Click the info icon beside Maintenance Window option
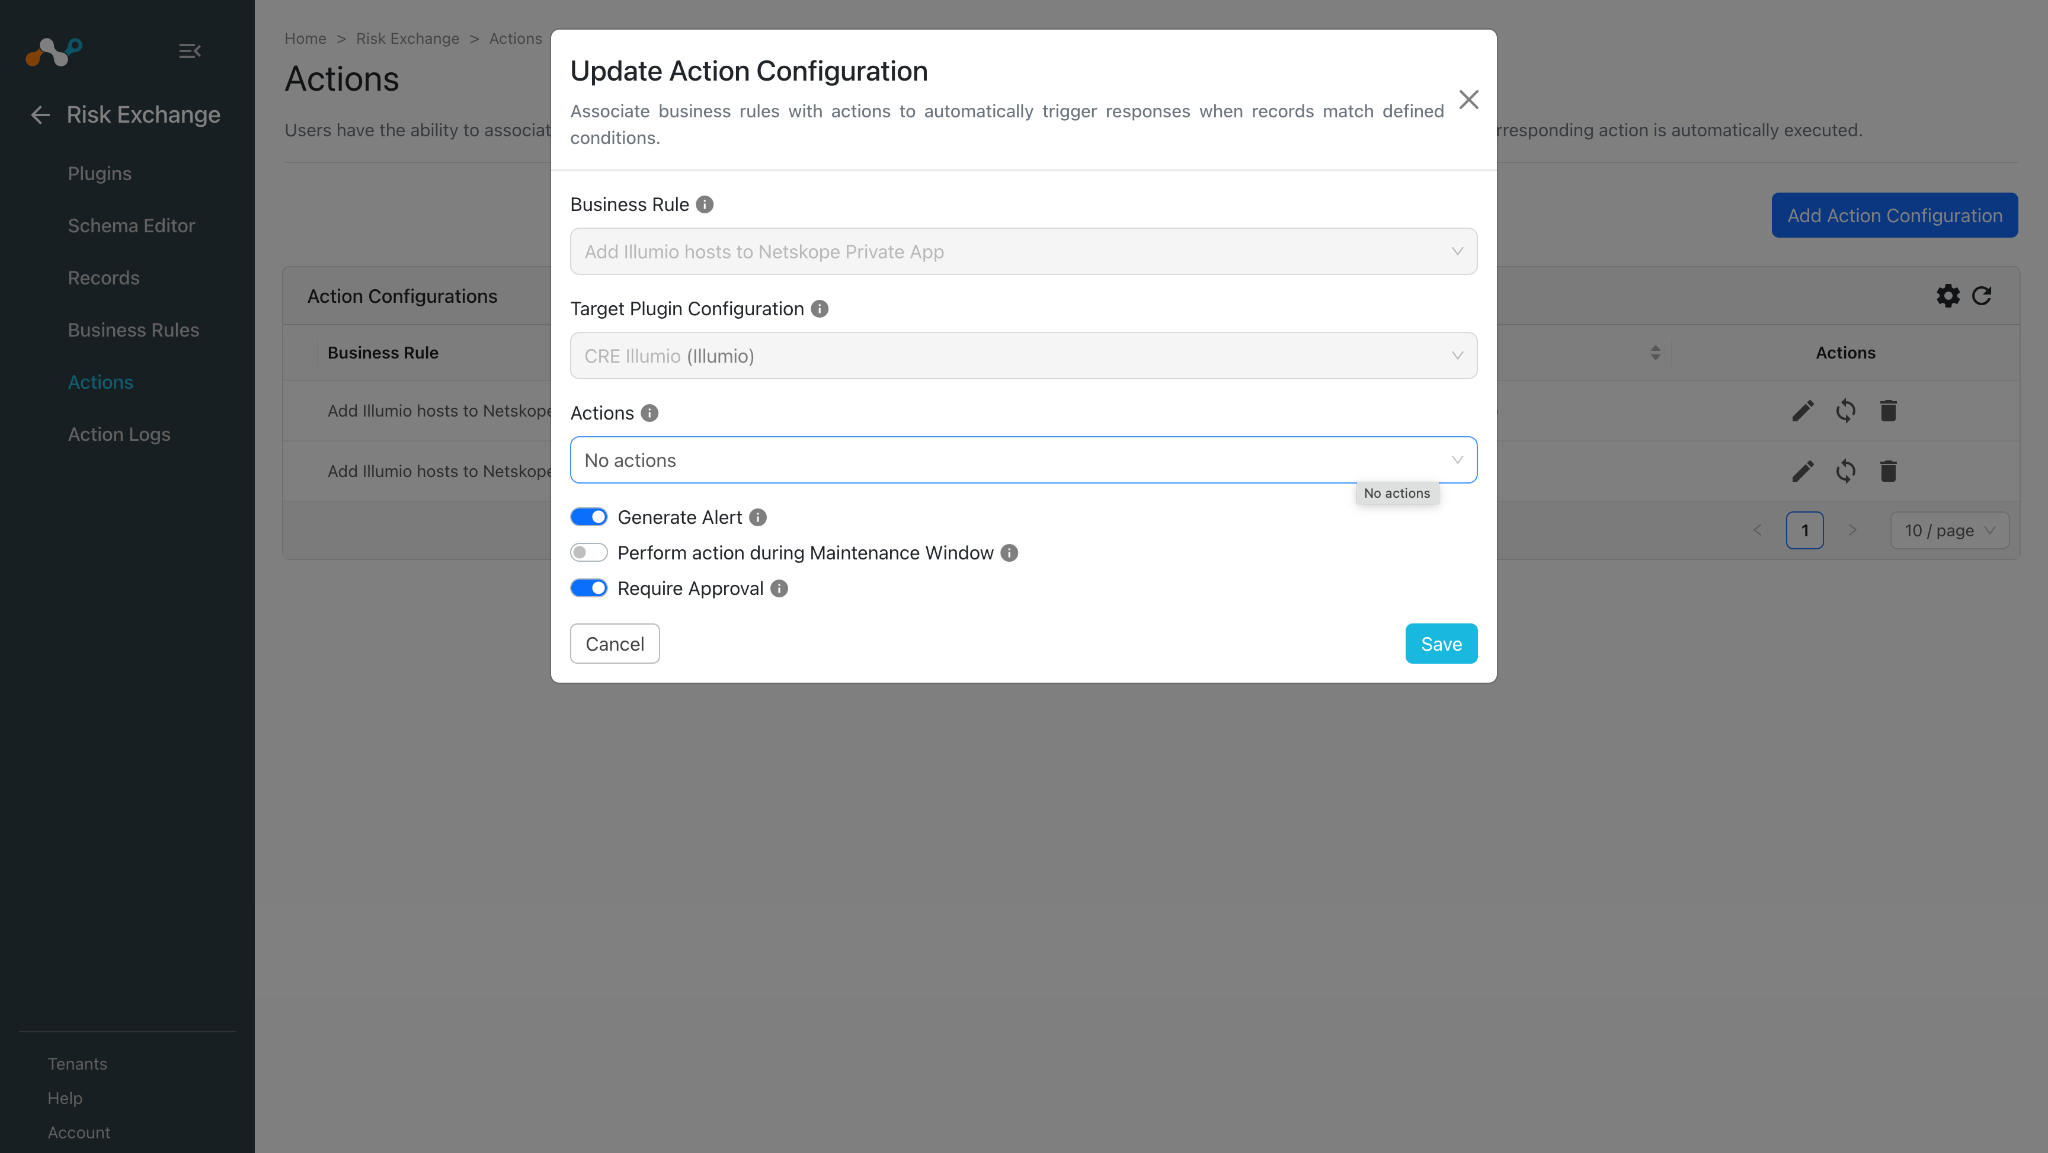This screenshot has width=2048, height=1153. (x=1009, y=553)
